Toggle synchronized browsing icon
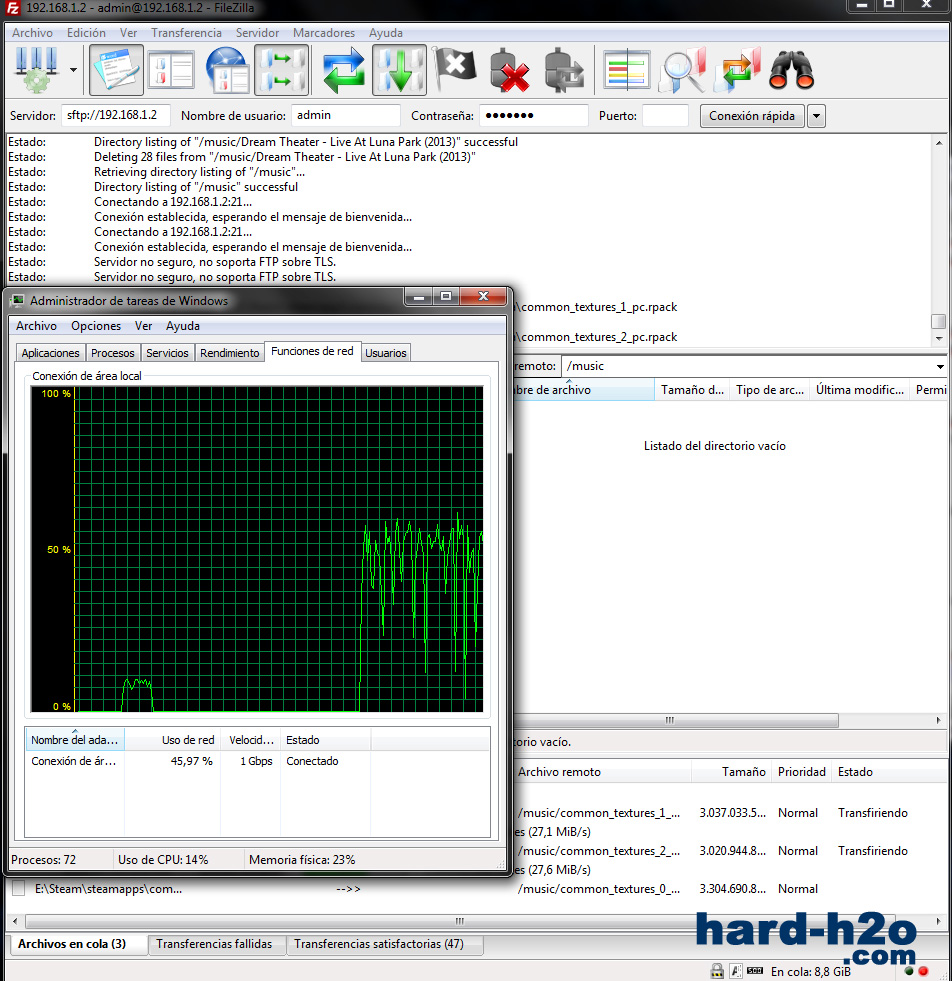This screenshot has width=952, height=981. tap(739, 69)
